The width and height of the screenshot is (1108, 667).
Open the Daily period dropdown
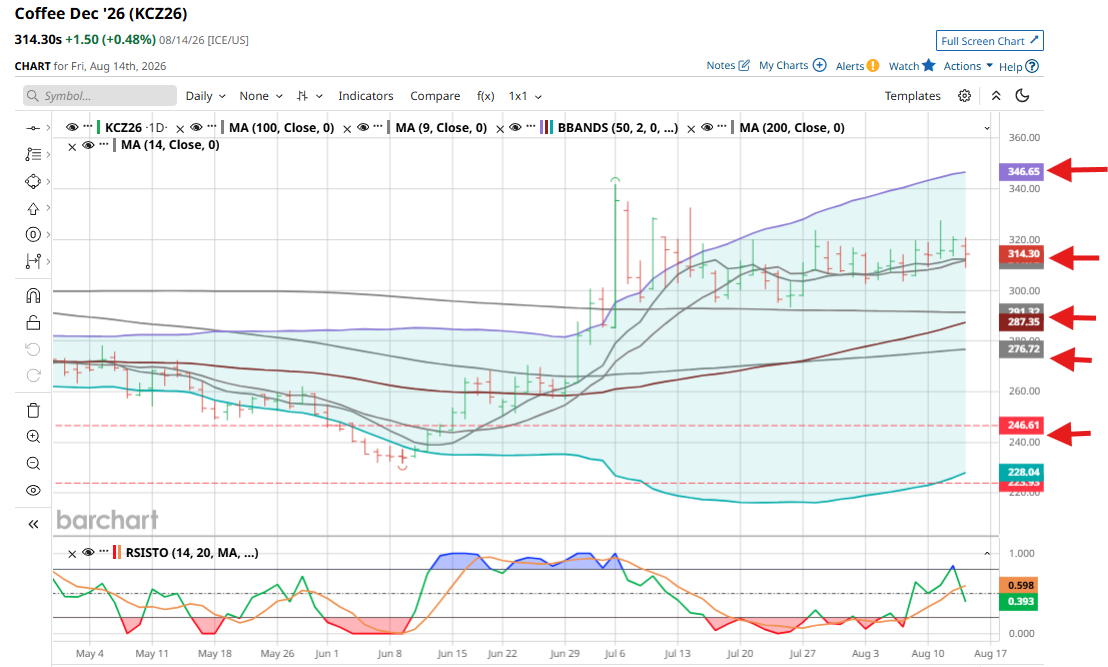(x=206, y=96)
